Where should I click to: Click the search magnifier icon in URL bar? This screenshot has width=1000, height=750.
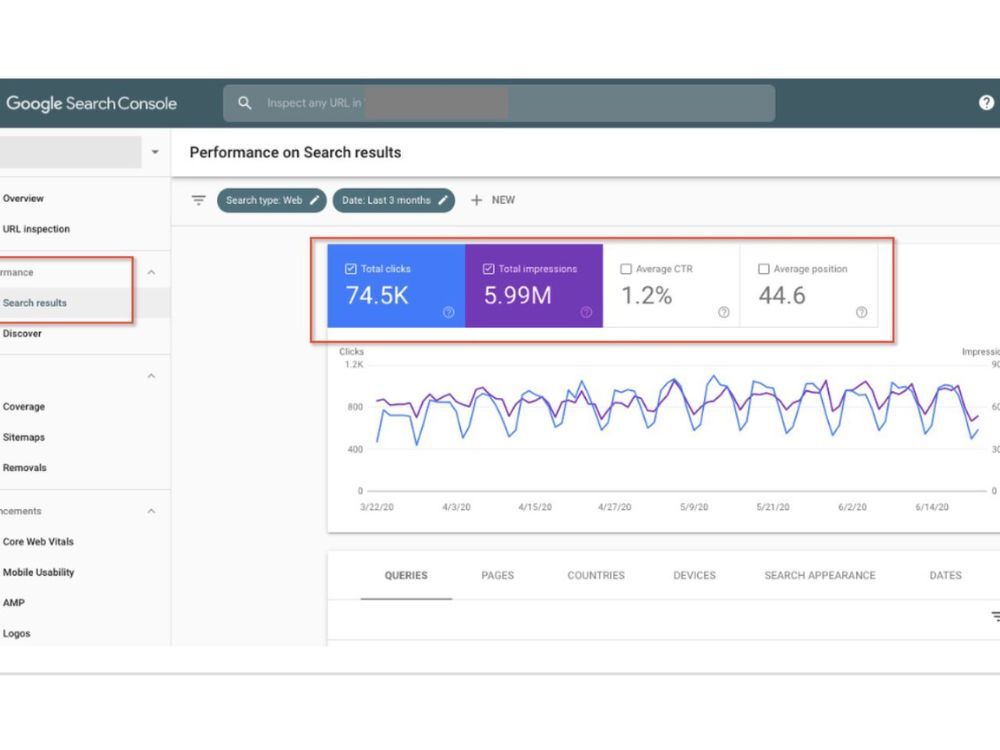[x=244, y=103]
